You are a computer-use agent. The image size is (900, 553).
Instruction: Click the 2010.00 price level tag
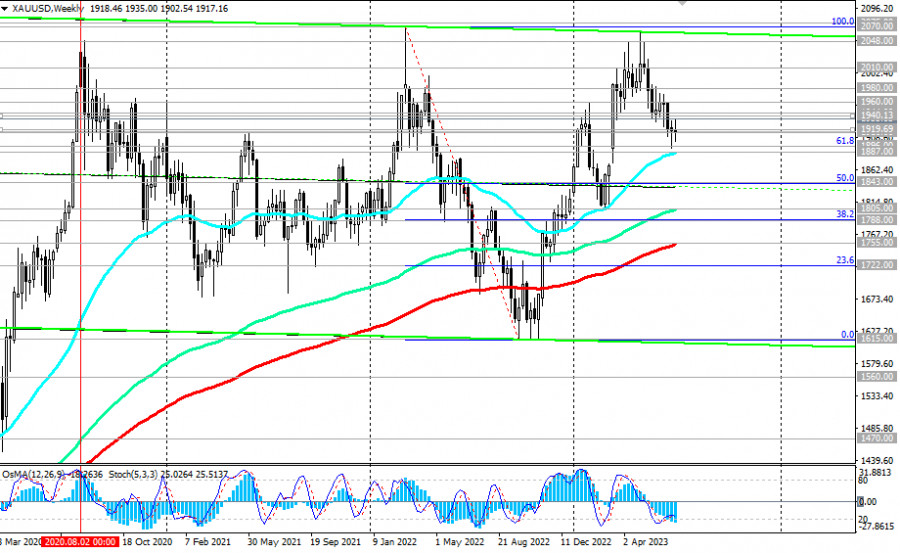[876, 67]
